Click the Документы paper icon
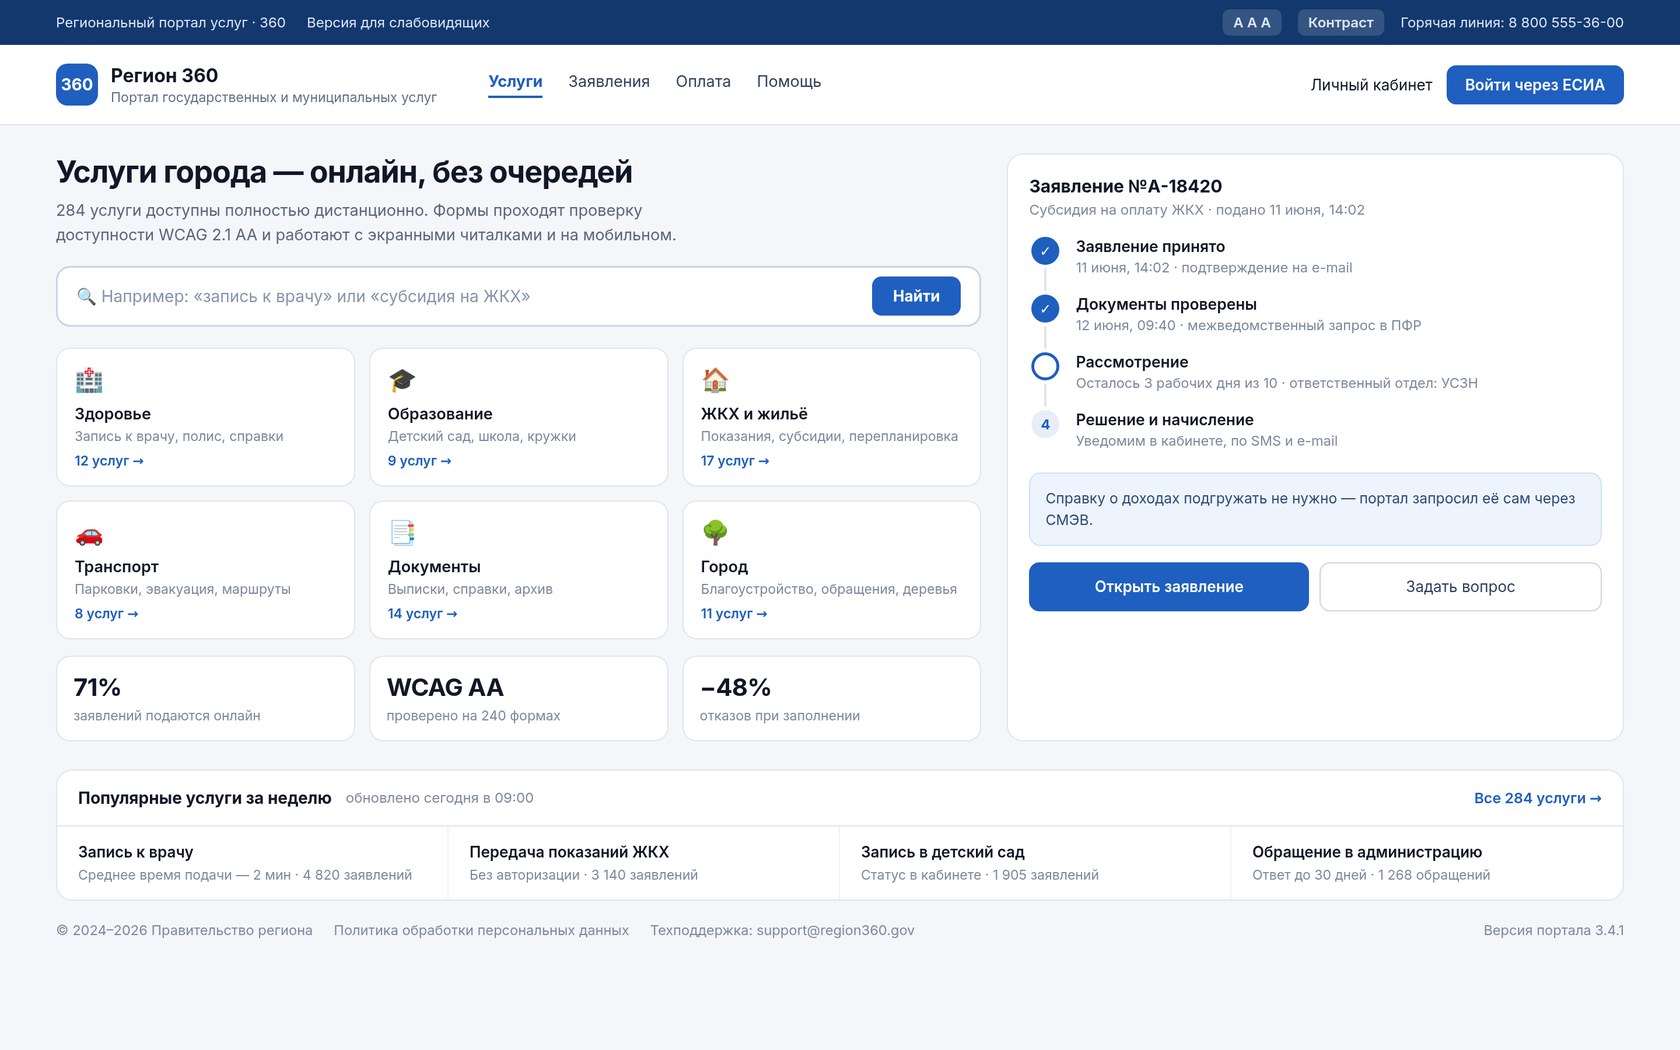 click(402, 533)
